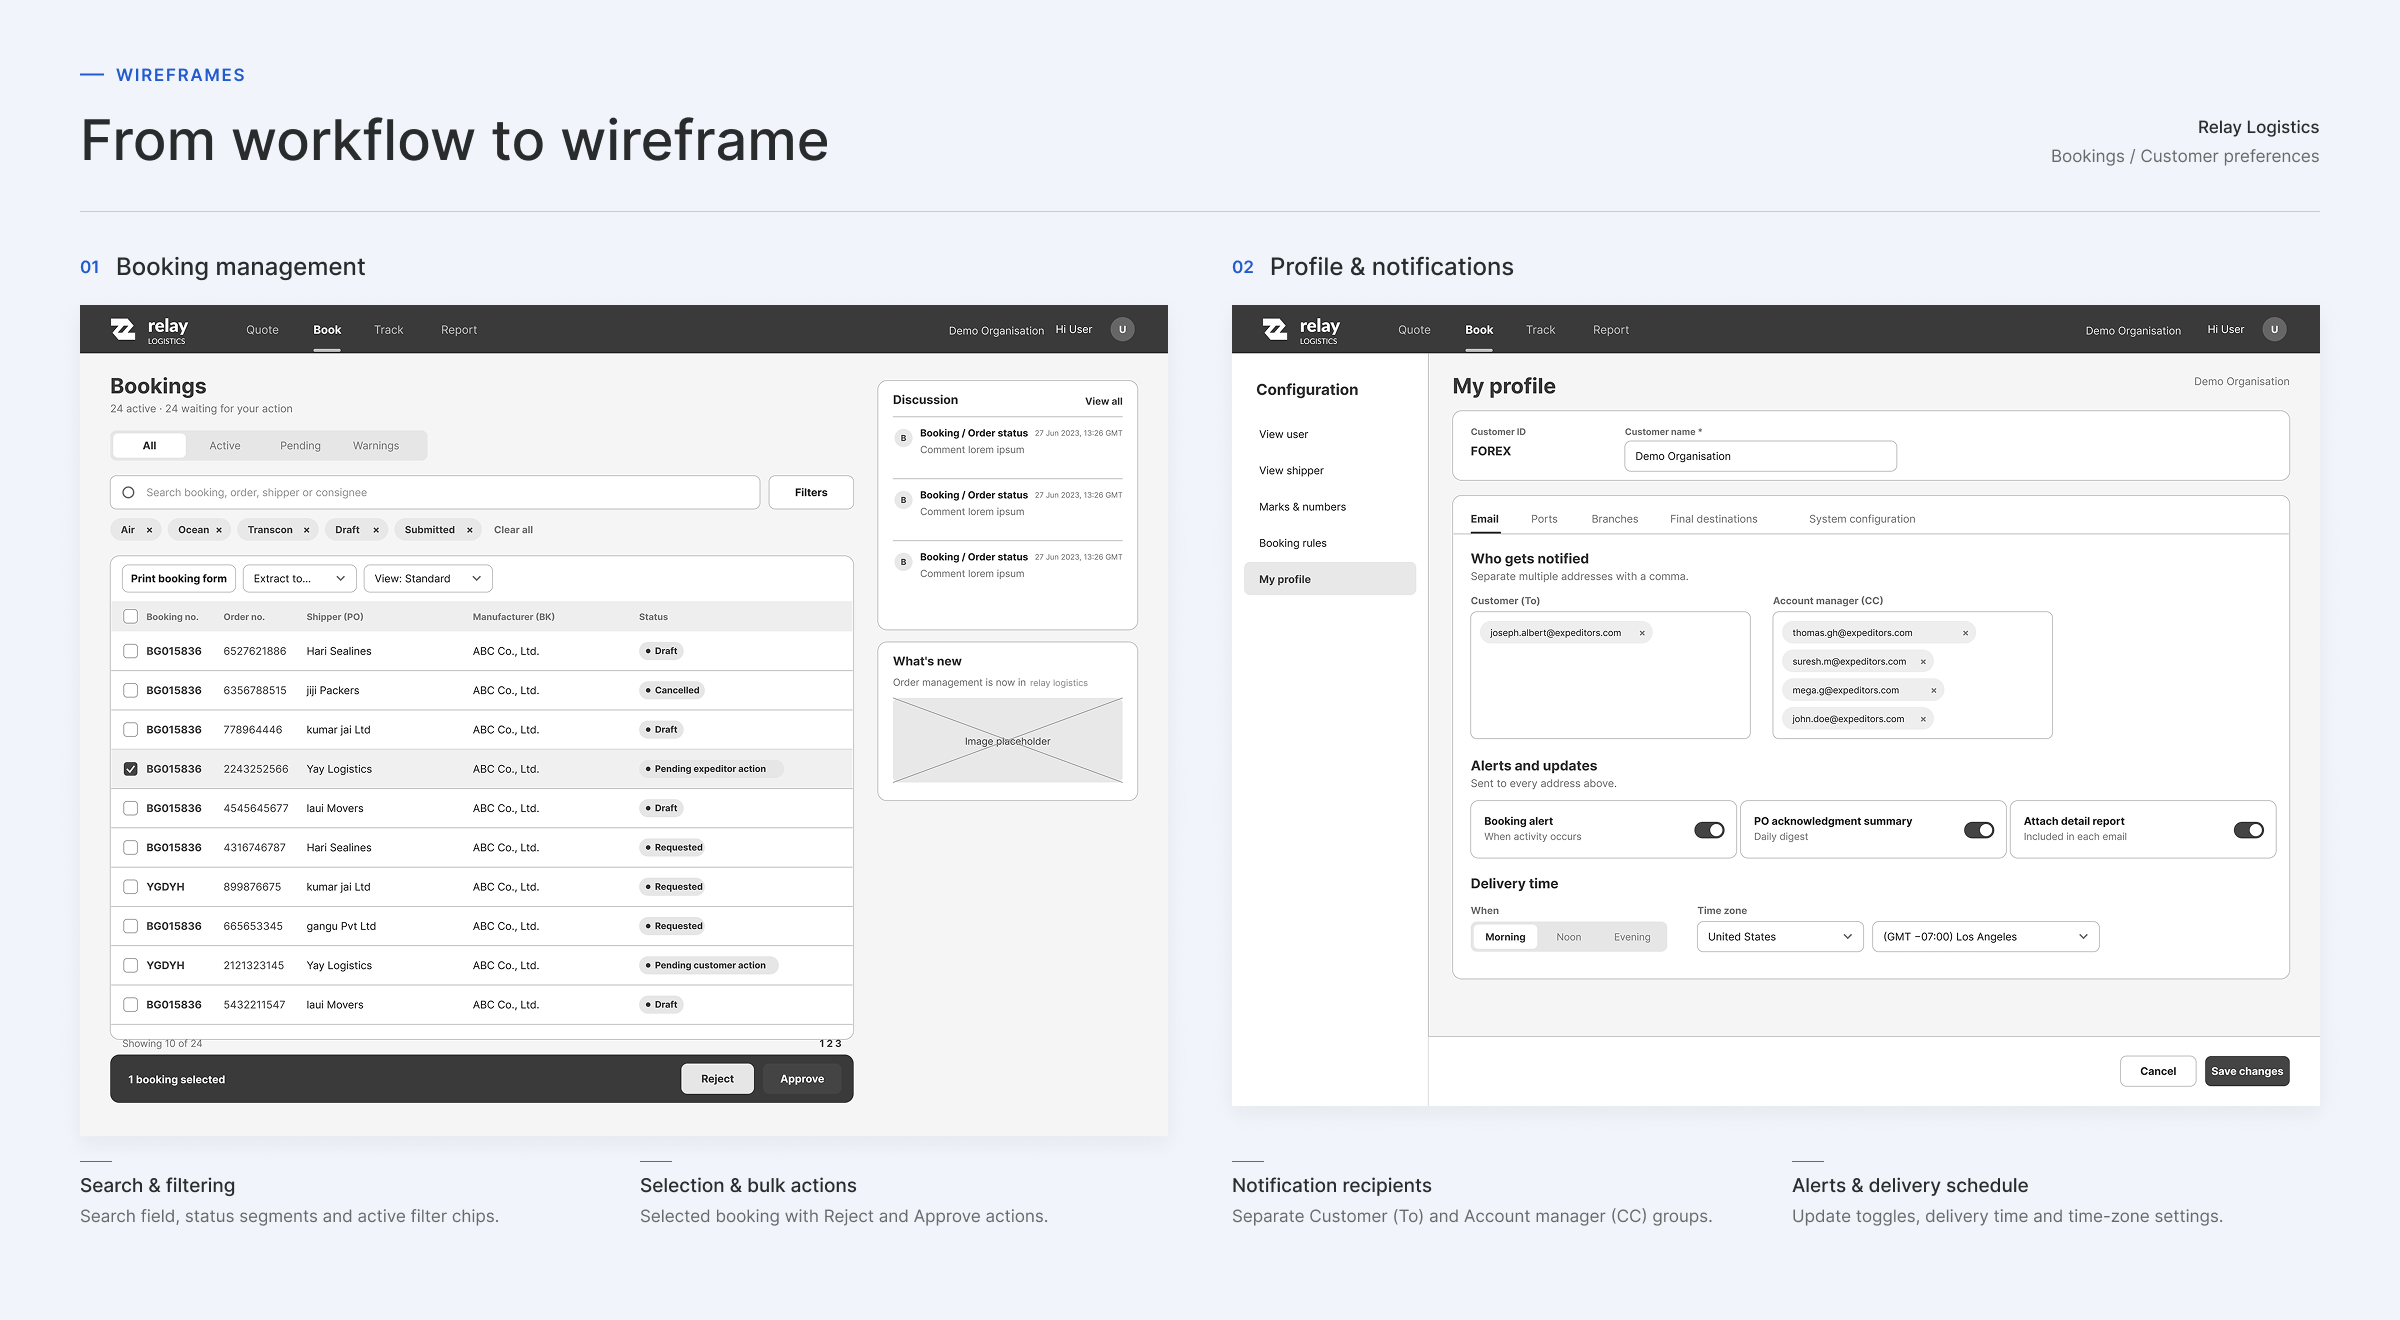Open the System configuration tab
The height and width of the screenshot is (1320, 2400).
(x=1862, y=519)
